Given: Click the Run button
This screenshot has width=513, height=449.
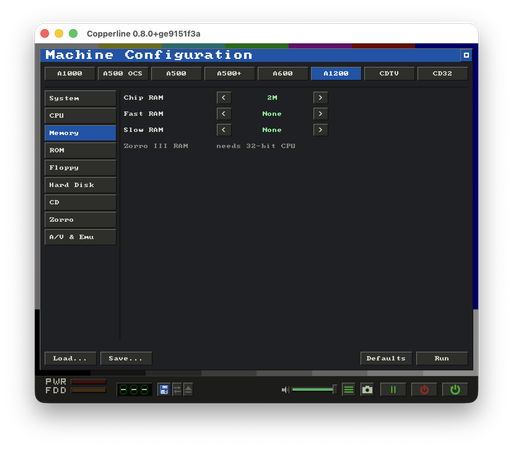Looking at the screenshot, I should 442,358.
